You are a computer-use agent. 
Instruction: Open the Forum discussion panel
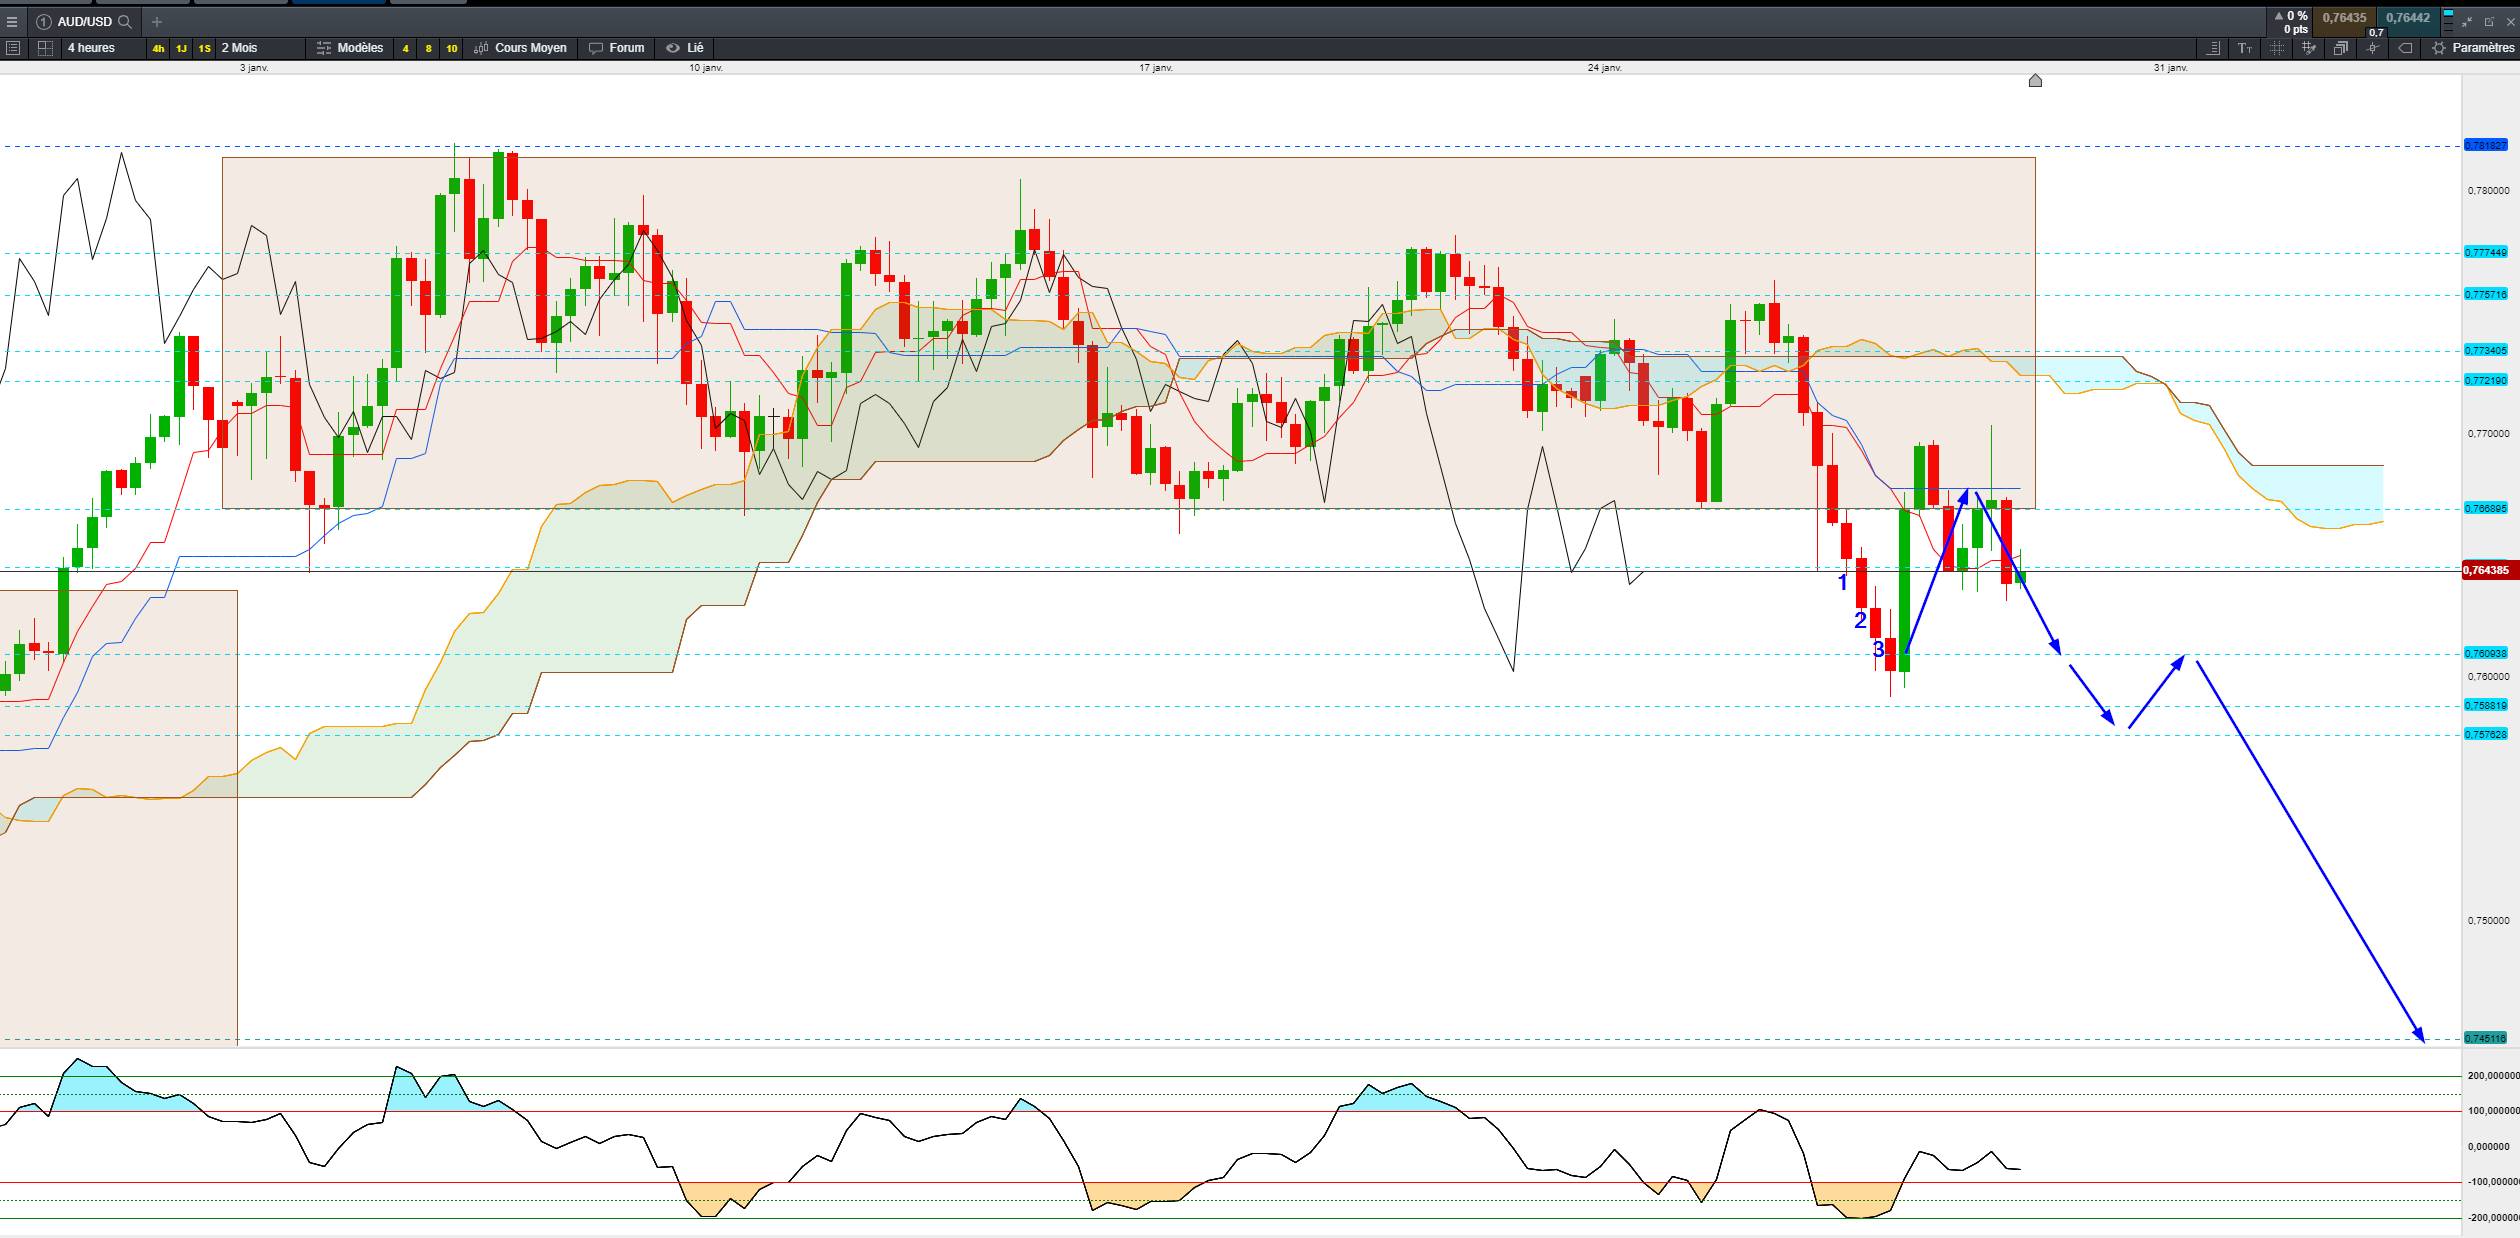(x=617, y=48)
